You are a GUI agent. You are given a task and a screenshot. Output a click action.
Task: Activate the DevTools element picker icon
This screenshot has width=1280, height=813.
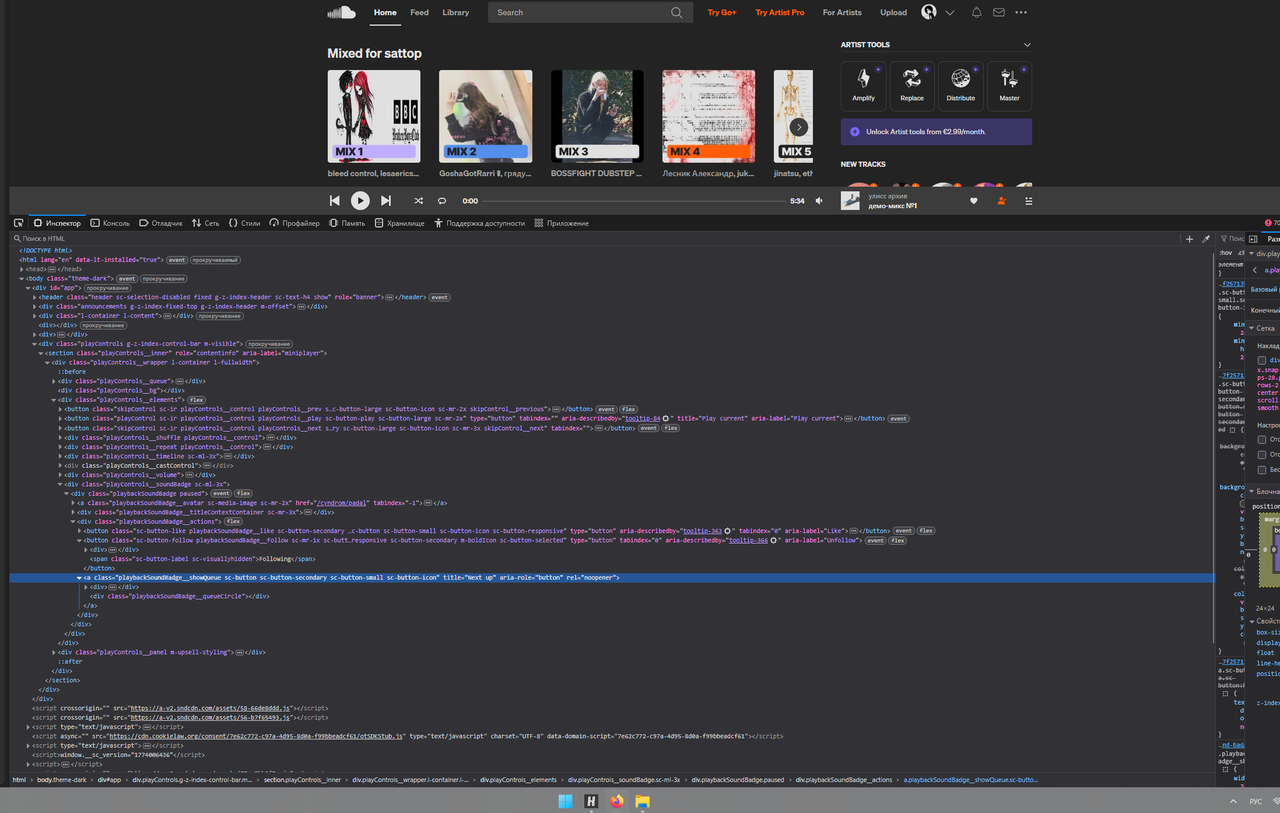coord(19,223)
